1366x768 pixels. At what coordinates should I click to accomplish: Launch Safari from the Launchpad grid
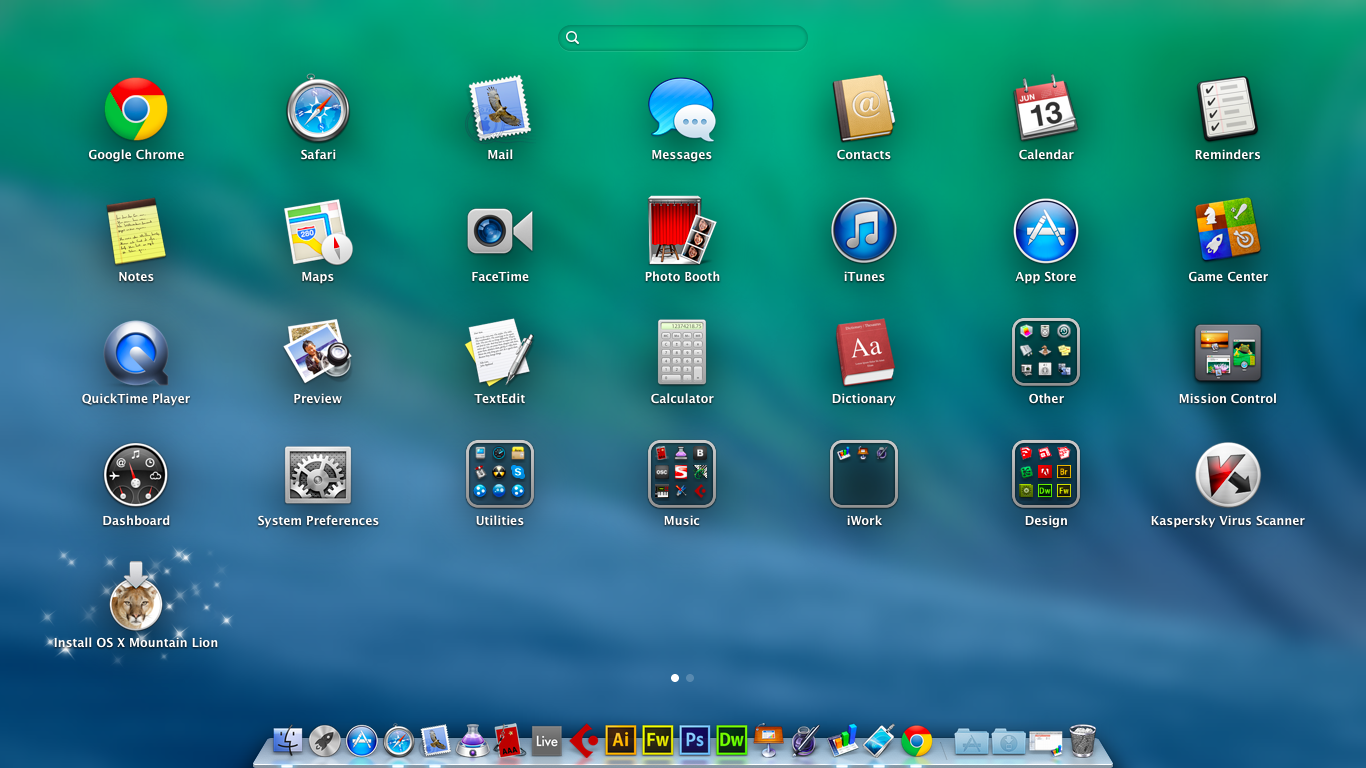click(x=318, y=109)
